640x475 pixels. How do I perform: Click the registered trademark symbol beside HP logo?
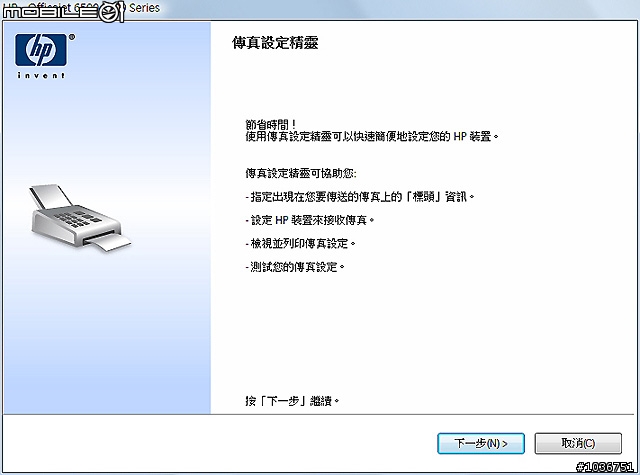(x=72, y=37)
